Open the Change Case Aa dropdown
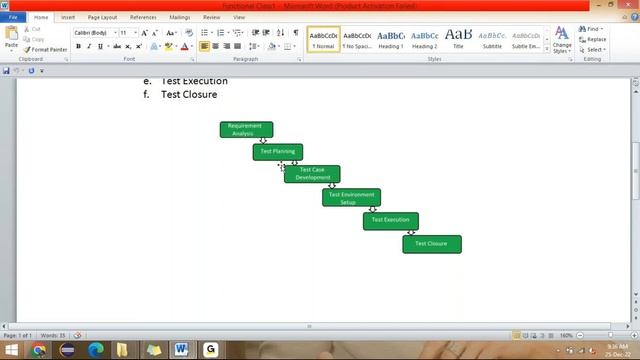 coord(171,33)
